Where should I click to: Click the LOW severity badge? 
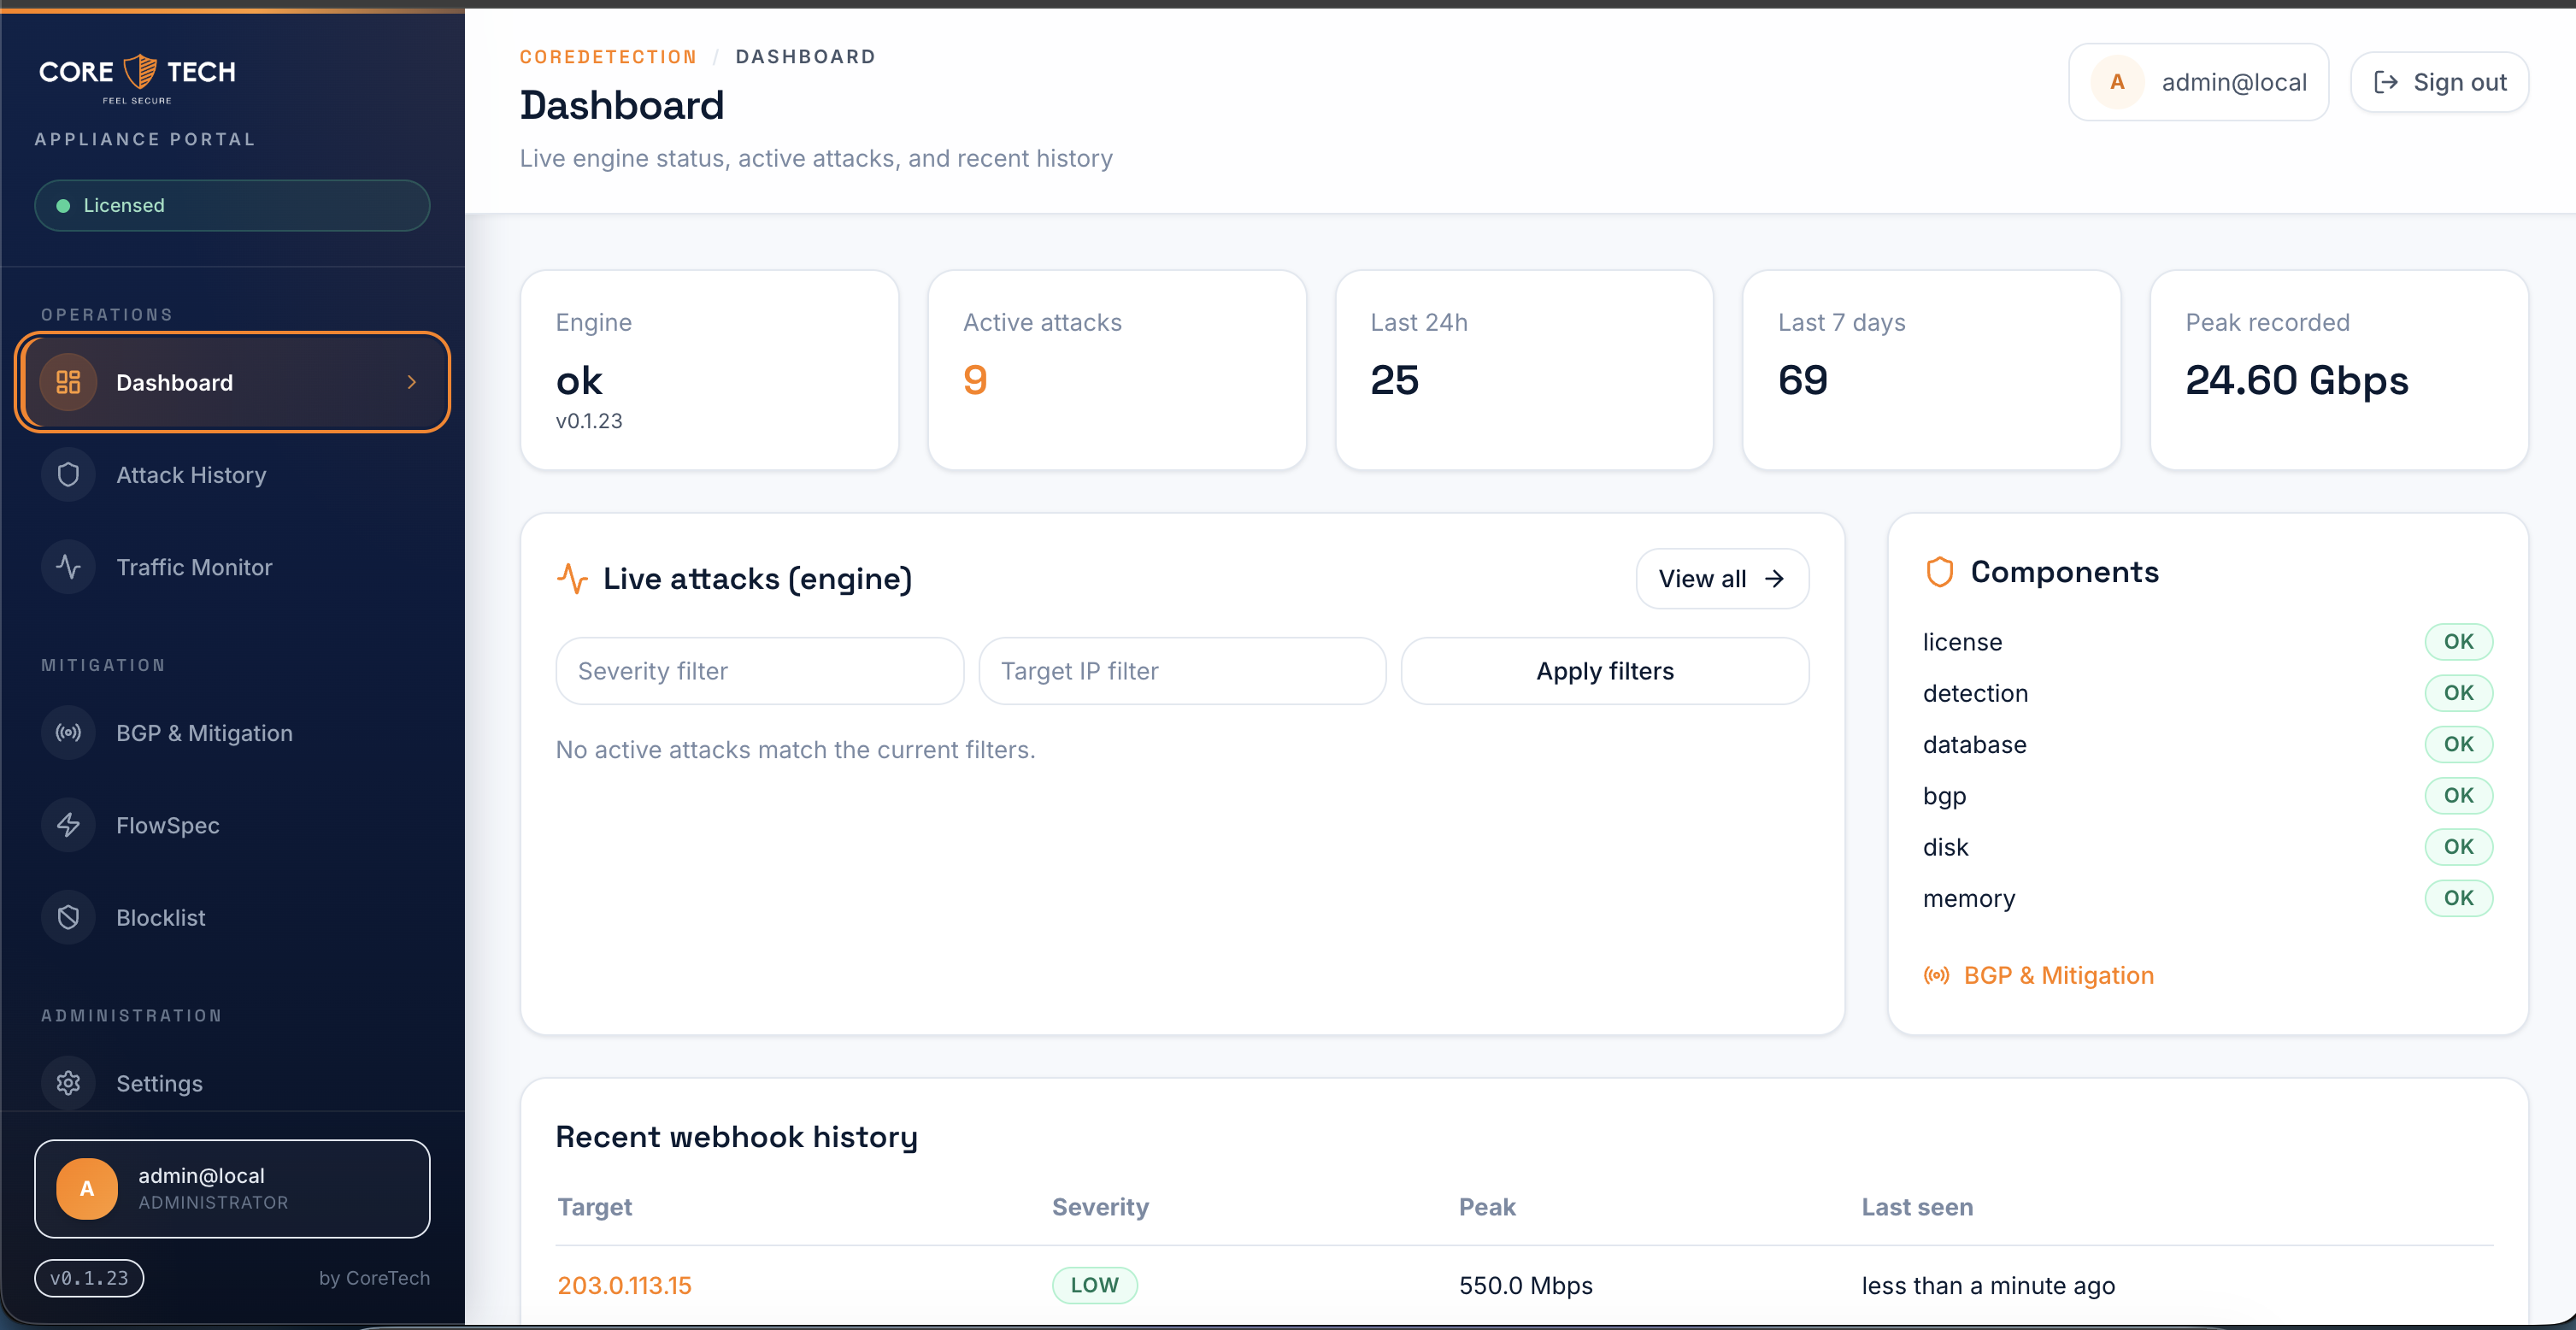coord(1094,1285)
